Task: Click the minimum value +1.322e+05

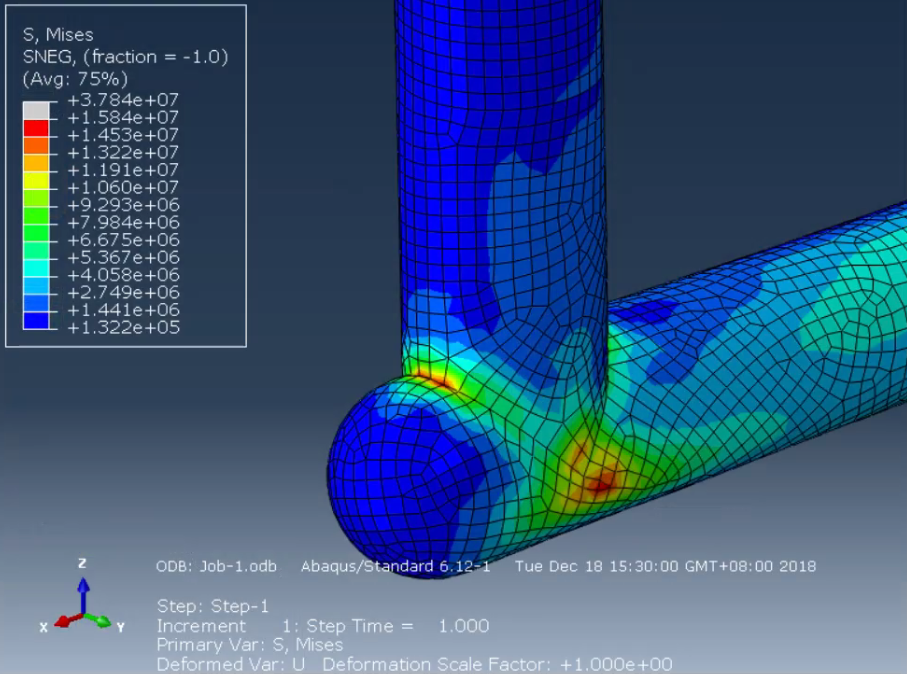Action: click(123, 327)
